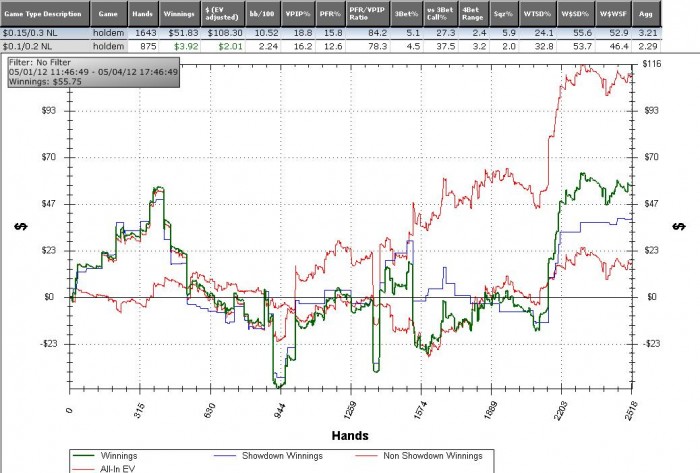The width and height of the screenshot is (700, 473).
Task: Click the 84.2 PFR/VPIP ratio value
Action: click(378, 33)
